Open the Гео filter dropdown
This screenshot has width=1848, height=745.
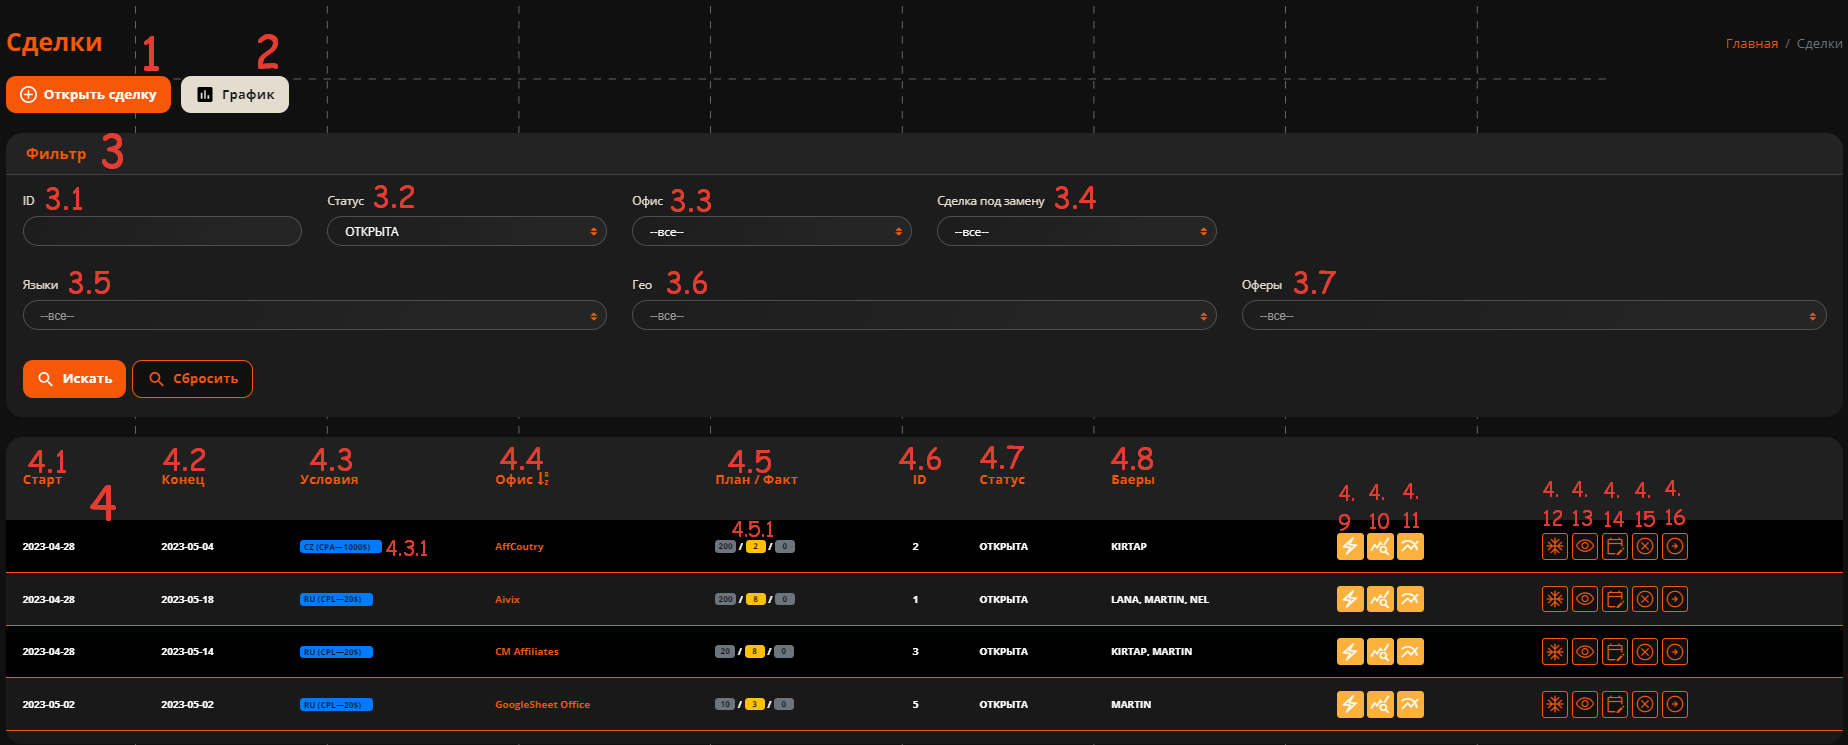(924, 315)
